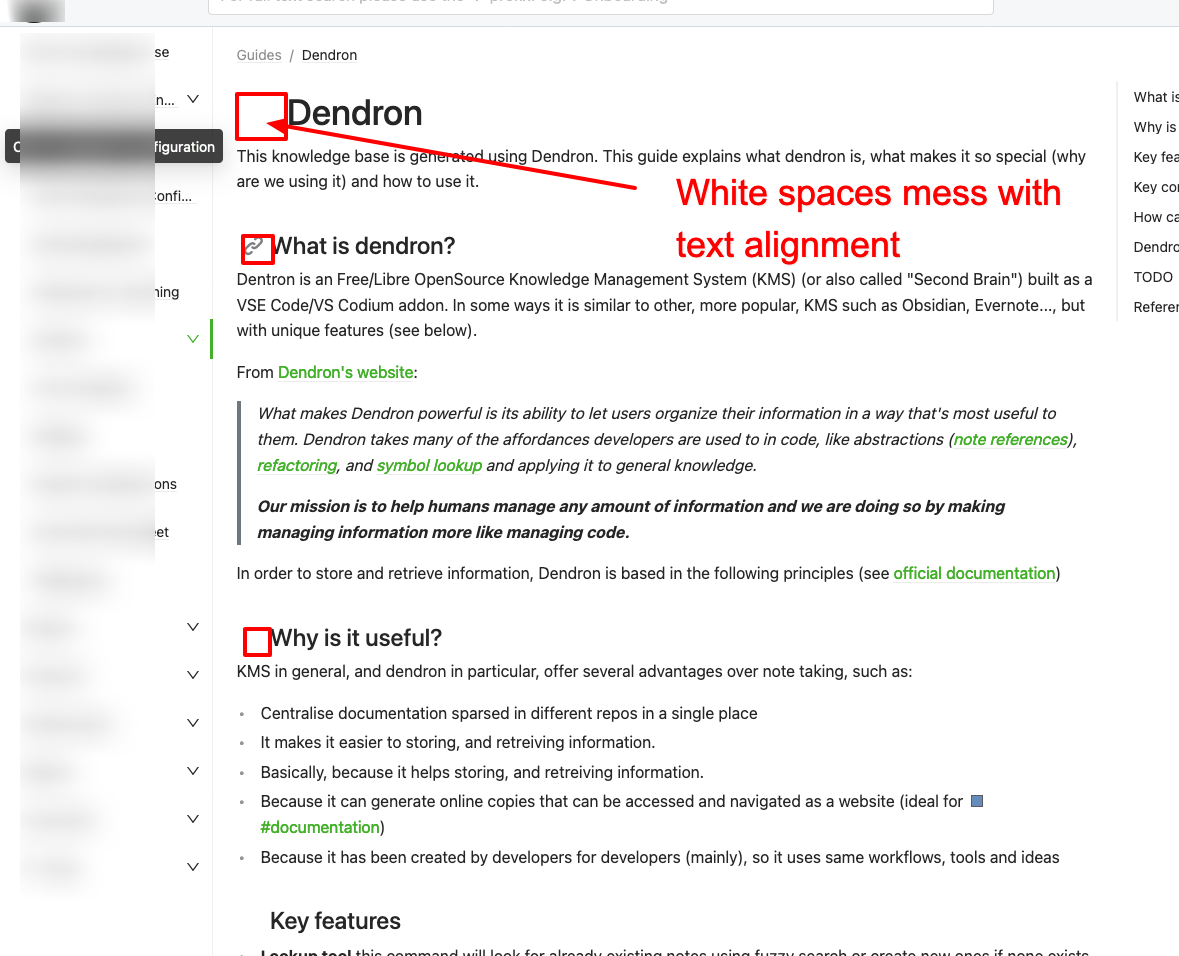The width and height of the screenshot is (1179, 956).
Task: Expand the topmost collapsed sidebar section chevron
Action: (192, 99)
